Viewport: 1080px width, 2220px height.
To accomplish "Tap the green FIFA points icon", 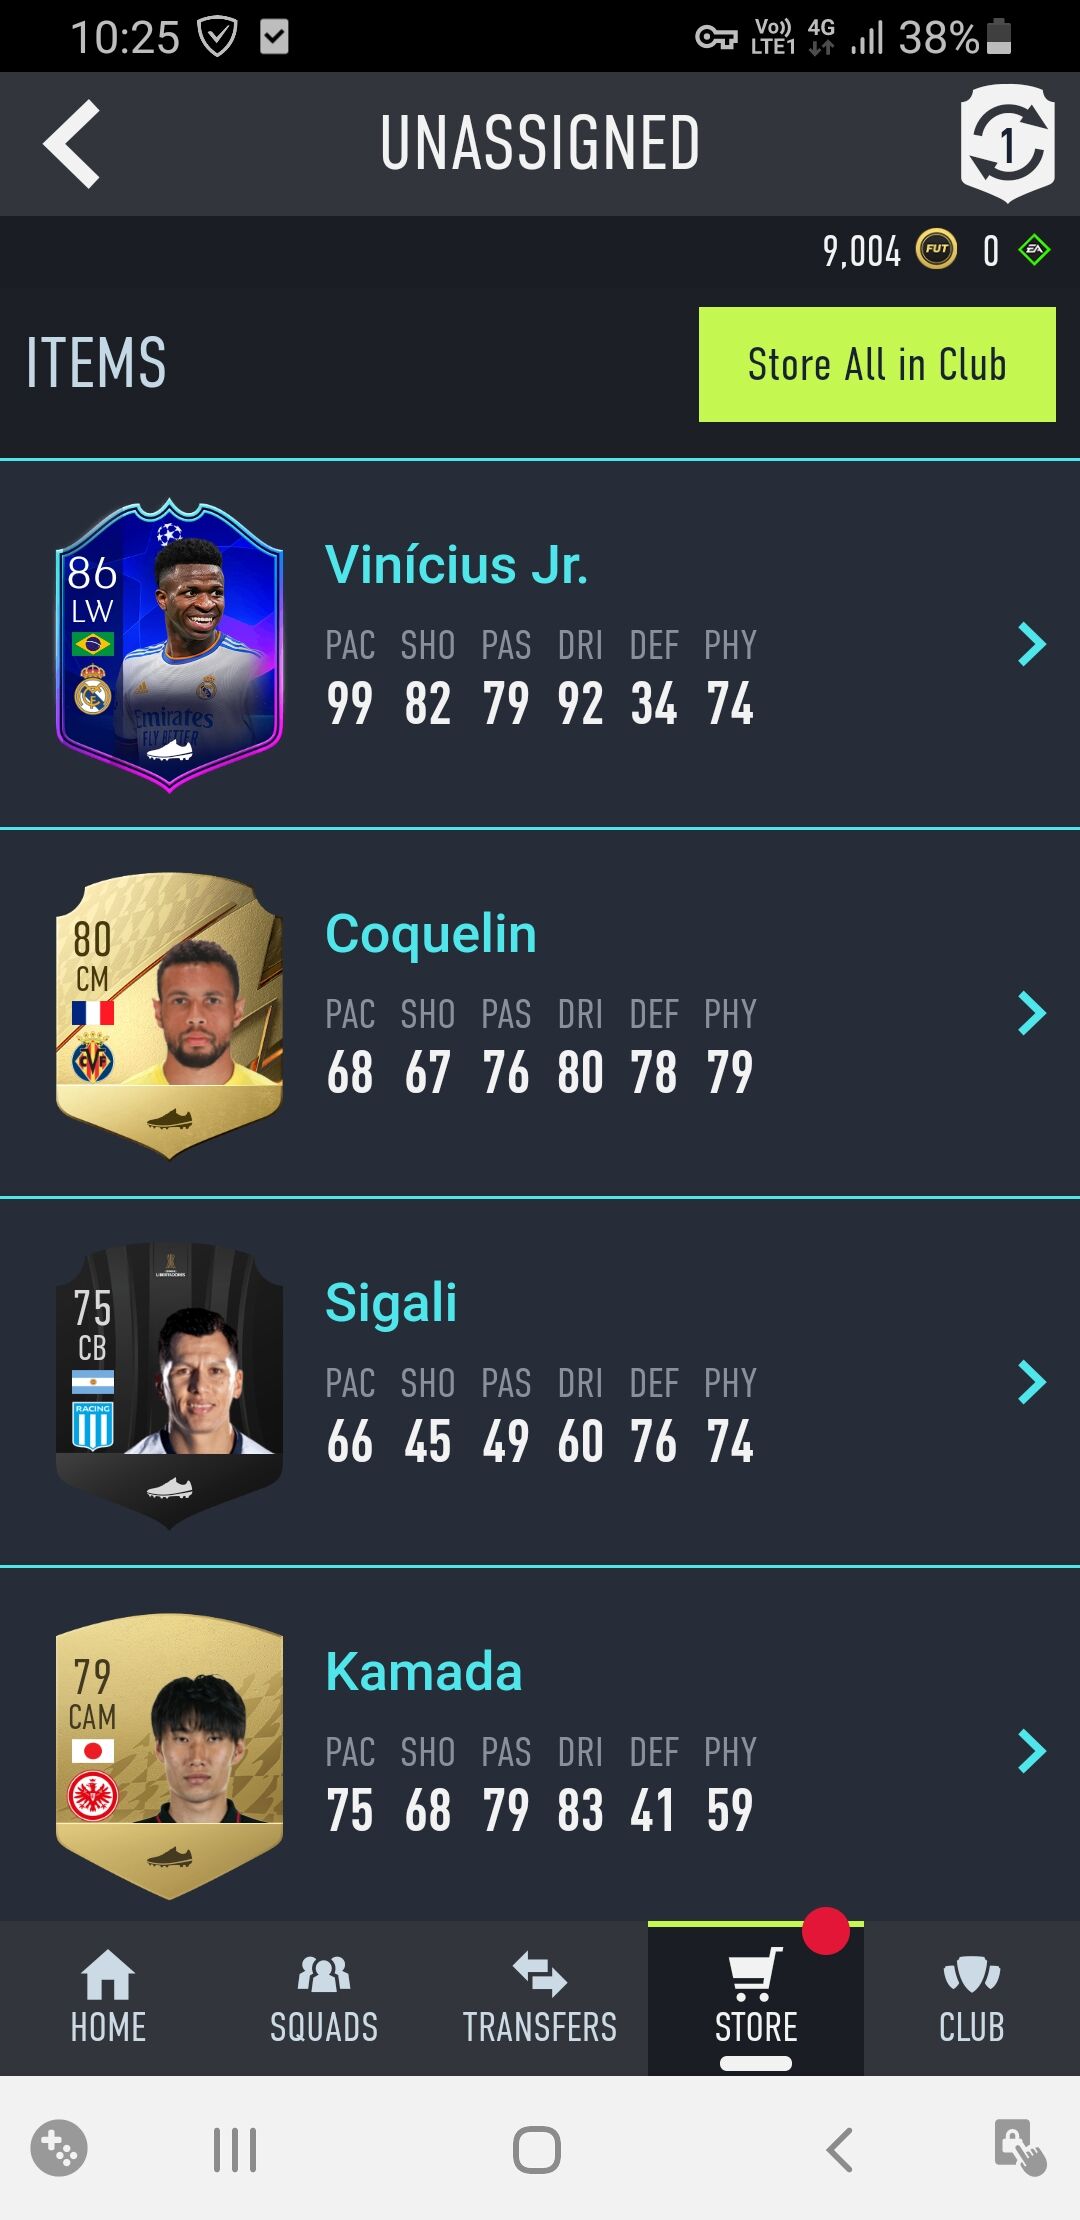I will (x=1034, y=250).
